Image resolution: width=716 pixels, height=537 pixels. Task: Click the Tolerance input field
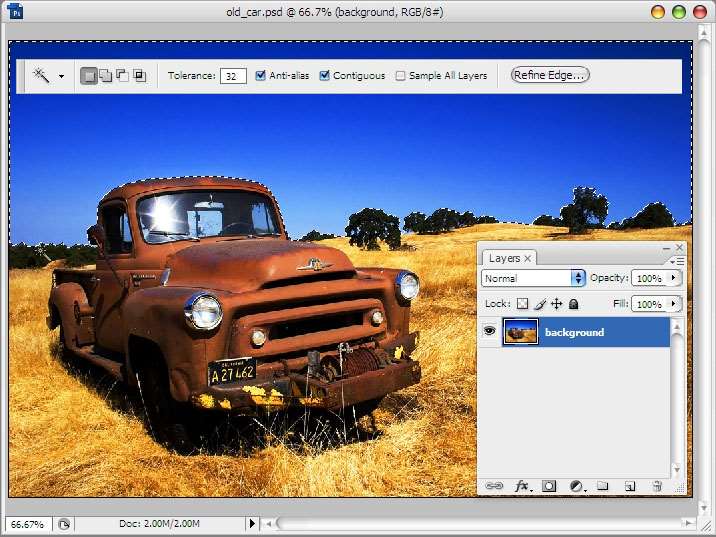[233, 76]
